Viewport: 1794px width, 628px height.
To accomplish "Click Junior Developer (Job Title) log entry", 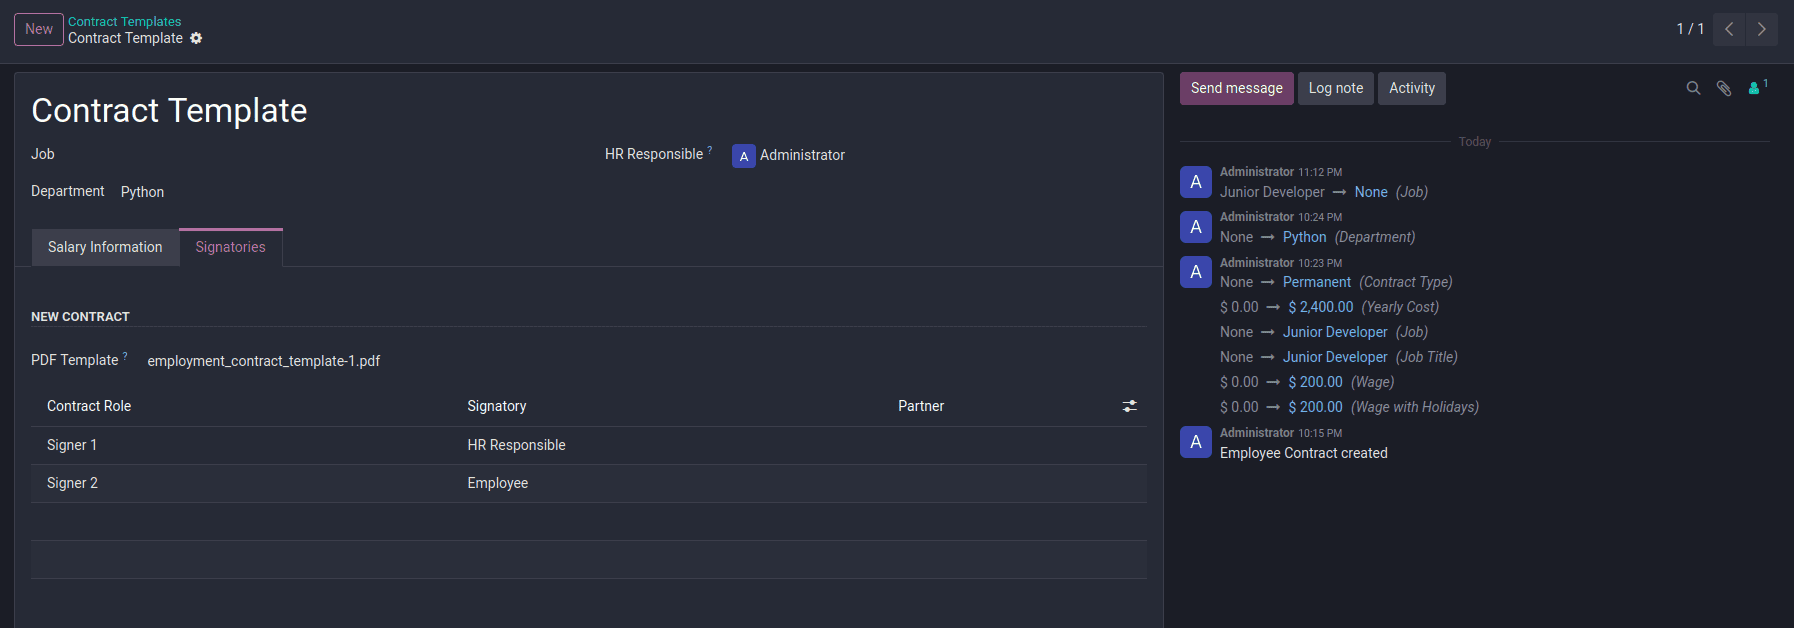I will (x=1336, y=357).
